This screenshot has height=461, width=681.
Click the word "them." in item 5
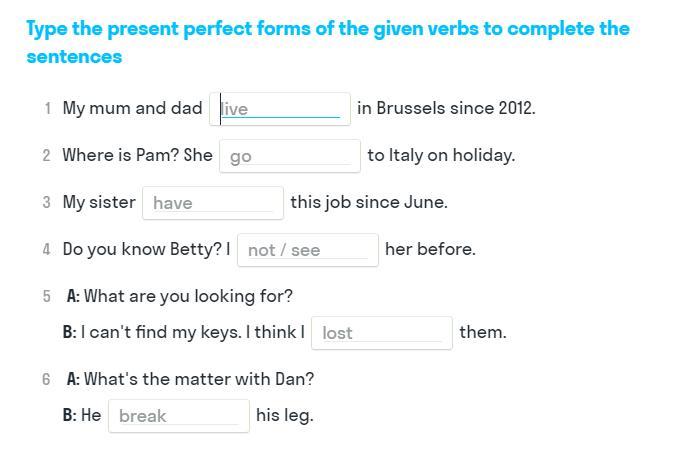(483, 332)
